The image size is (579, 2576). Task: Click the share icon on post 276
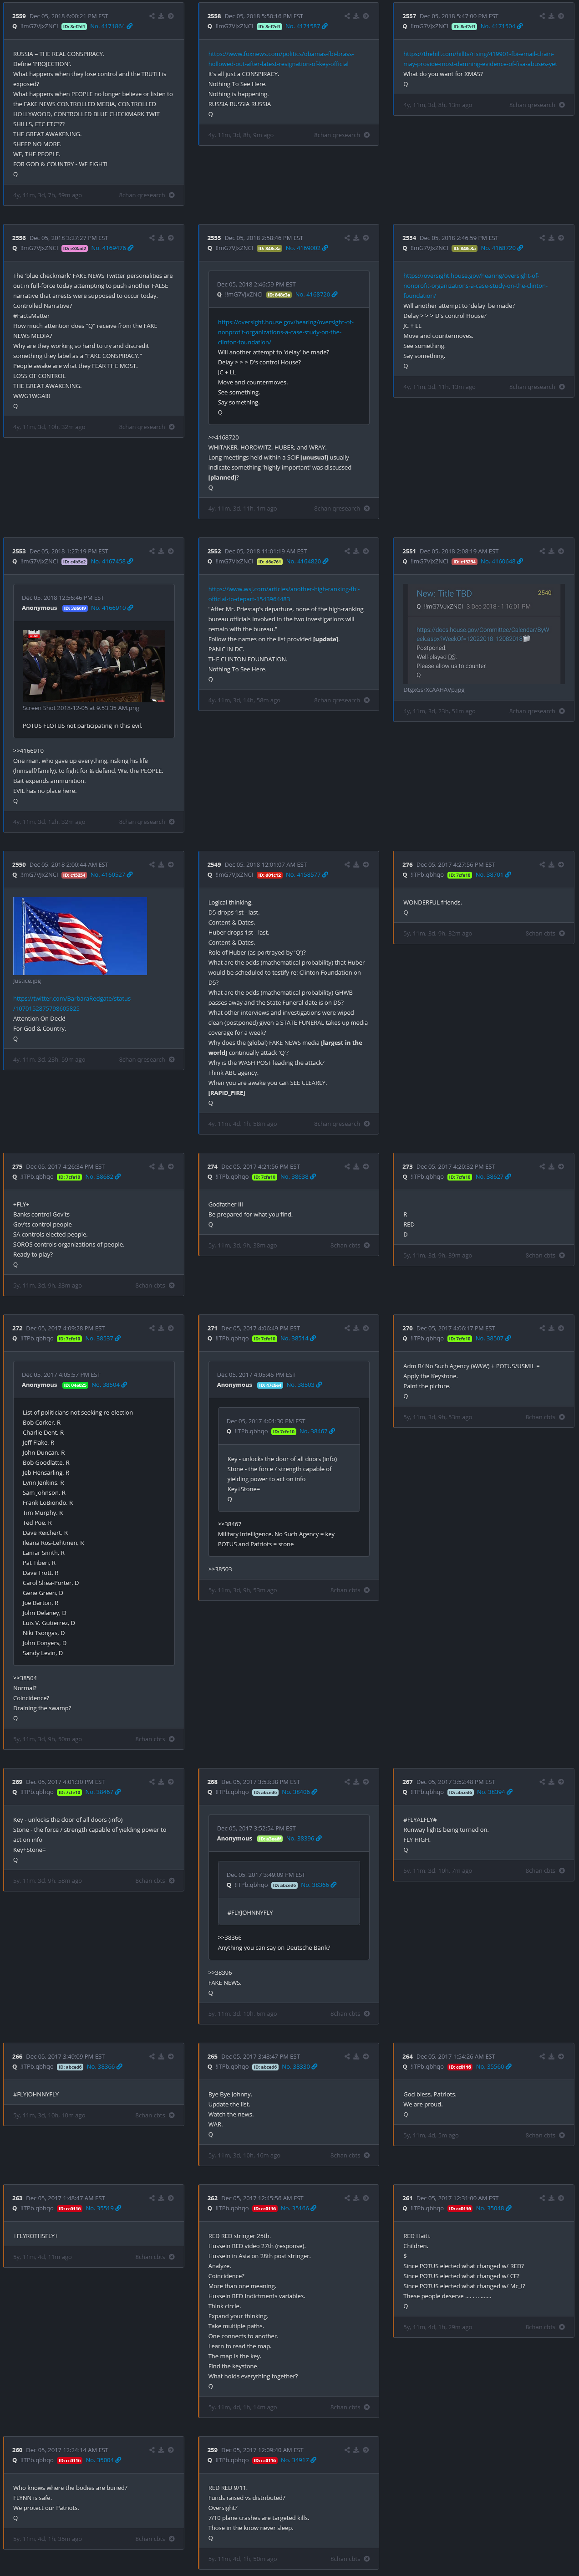pyautogui.click(x=541, y=864)
